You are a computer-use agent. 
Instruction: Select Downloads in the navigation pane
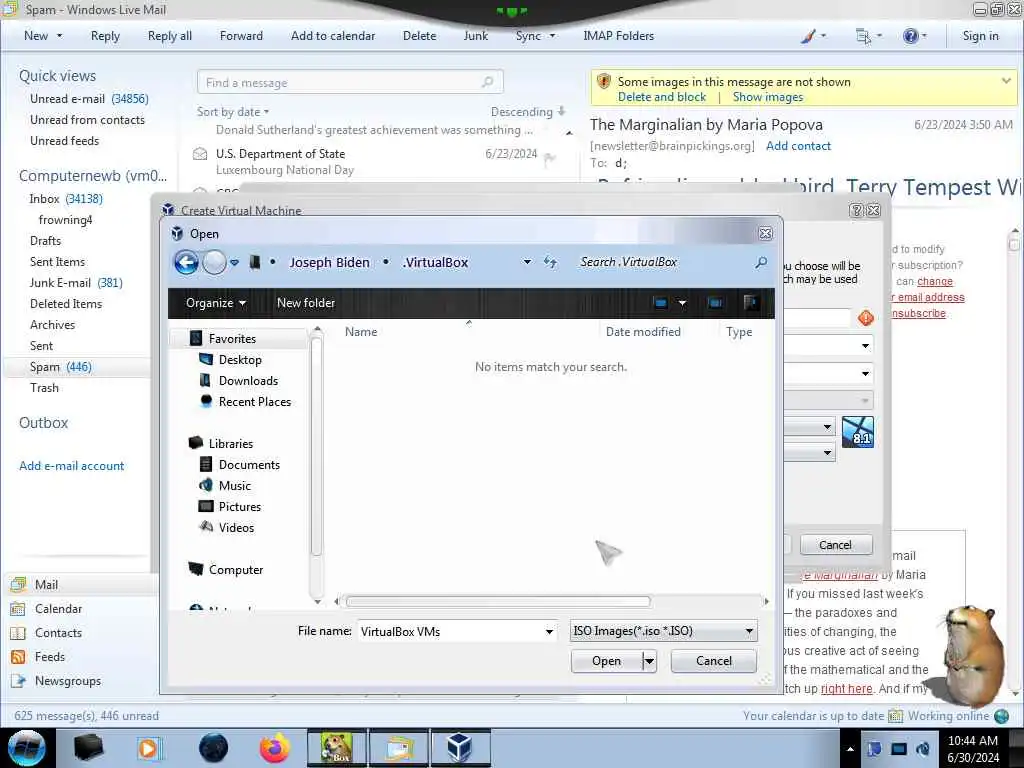click(248, 381)
